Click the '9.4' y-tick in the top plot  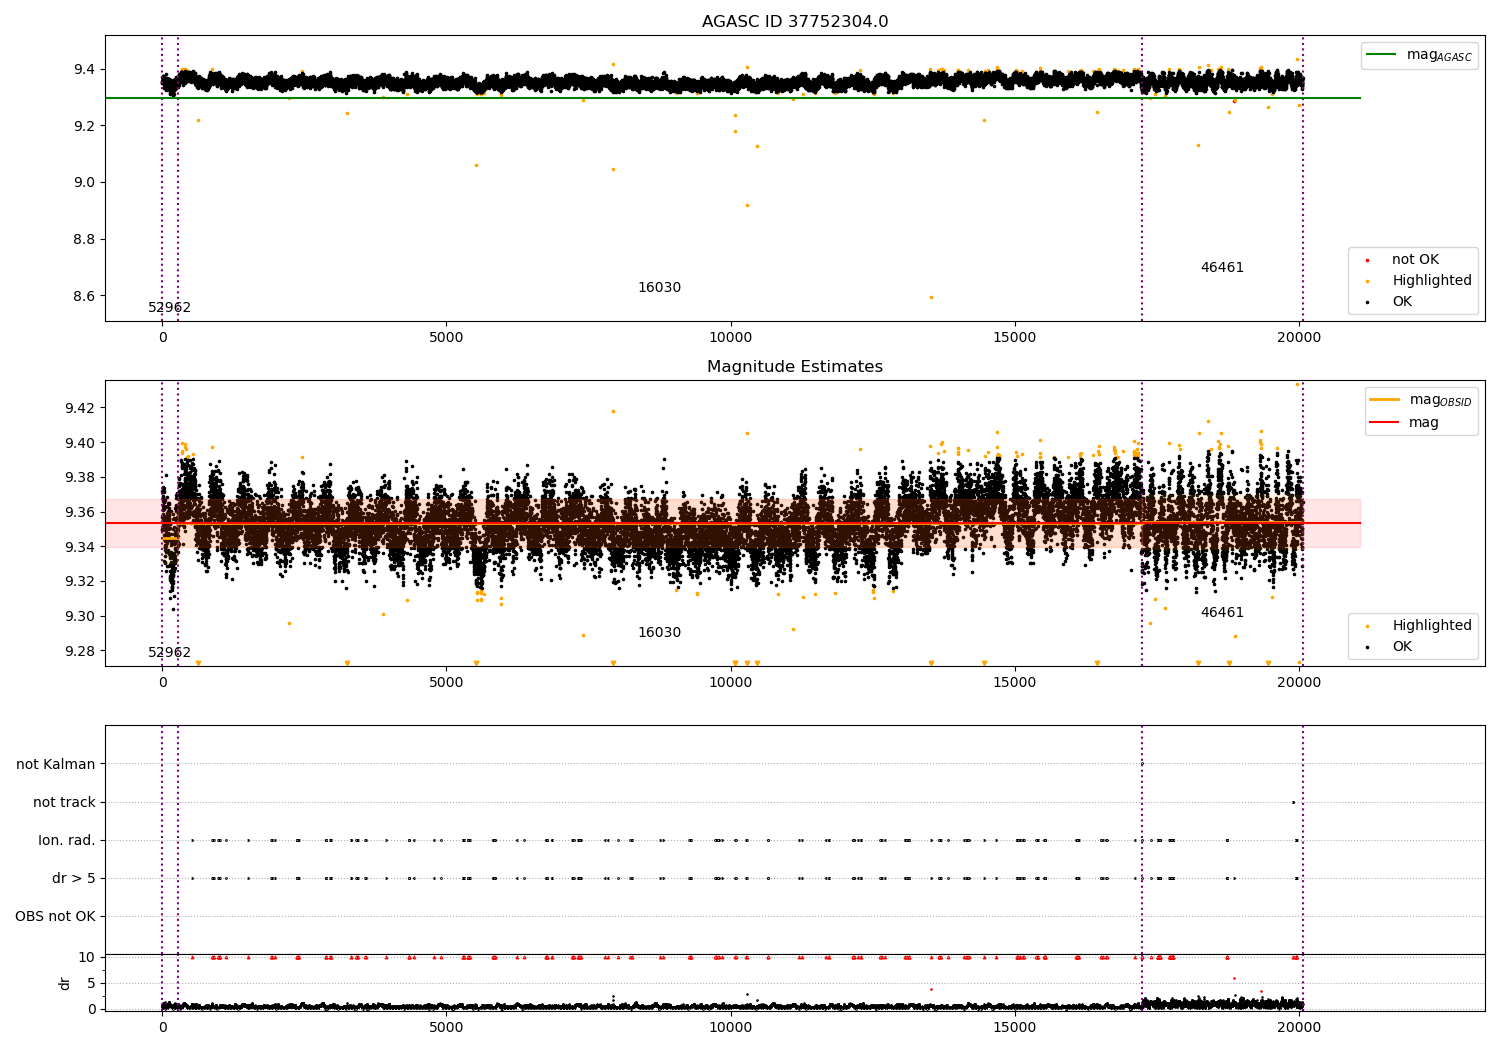[x=85, y=70]
